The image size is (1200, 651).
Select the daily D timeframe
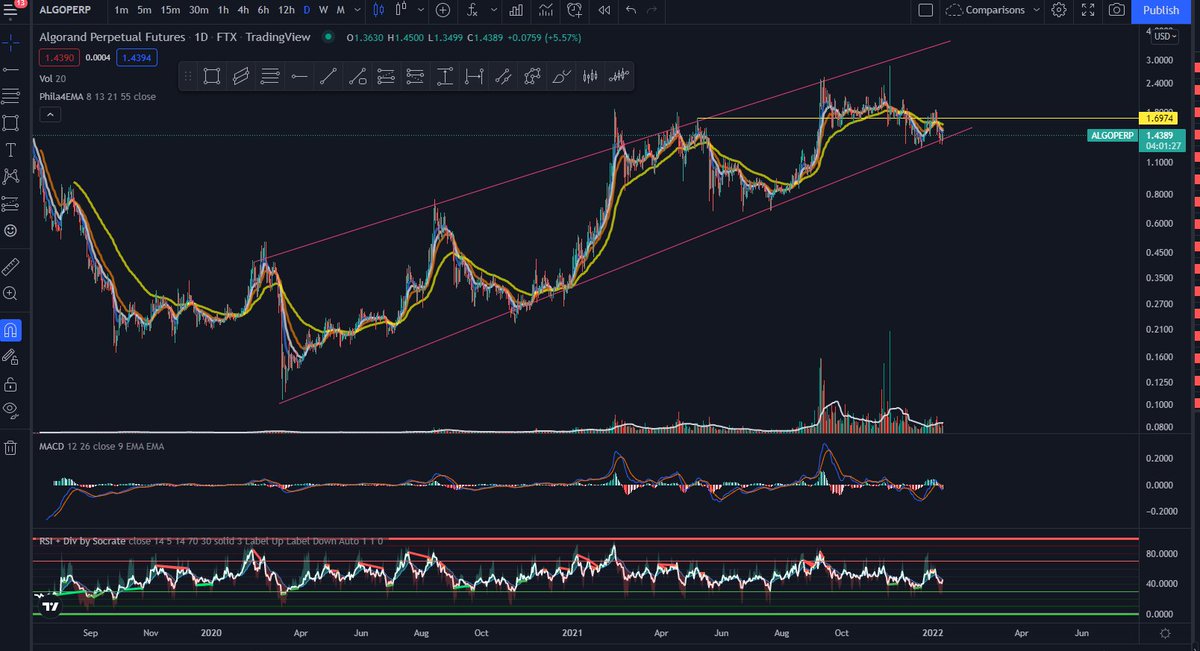[307, 10]
